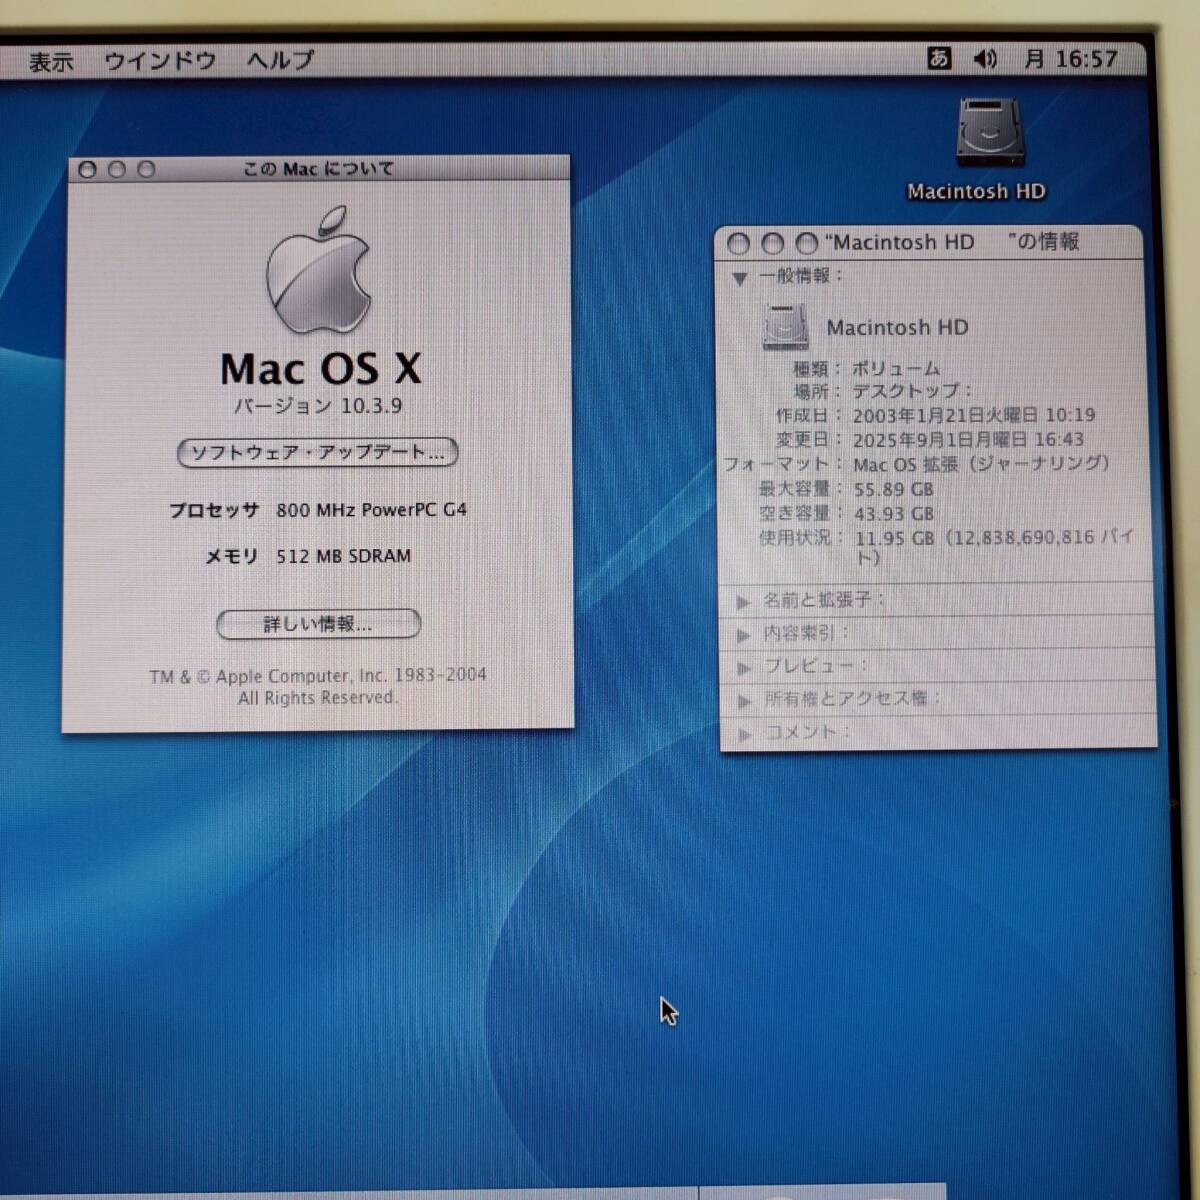Click the Mac OS 拡張 format value

point(981,464)
